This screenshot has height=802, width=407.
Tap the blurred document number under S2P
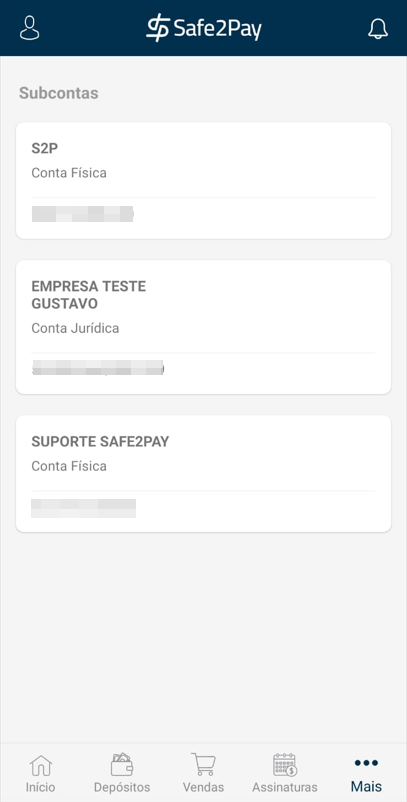click(x=82, y=214)
